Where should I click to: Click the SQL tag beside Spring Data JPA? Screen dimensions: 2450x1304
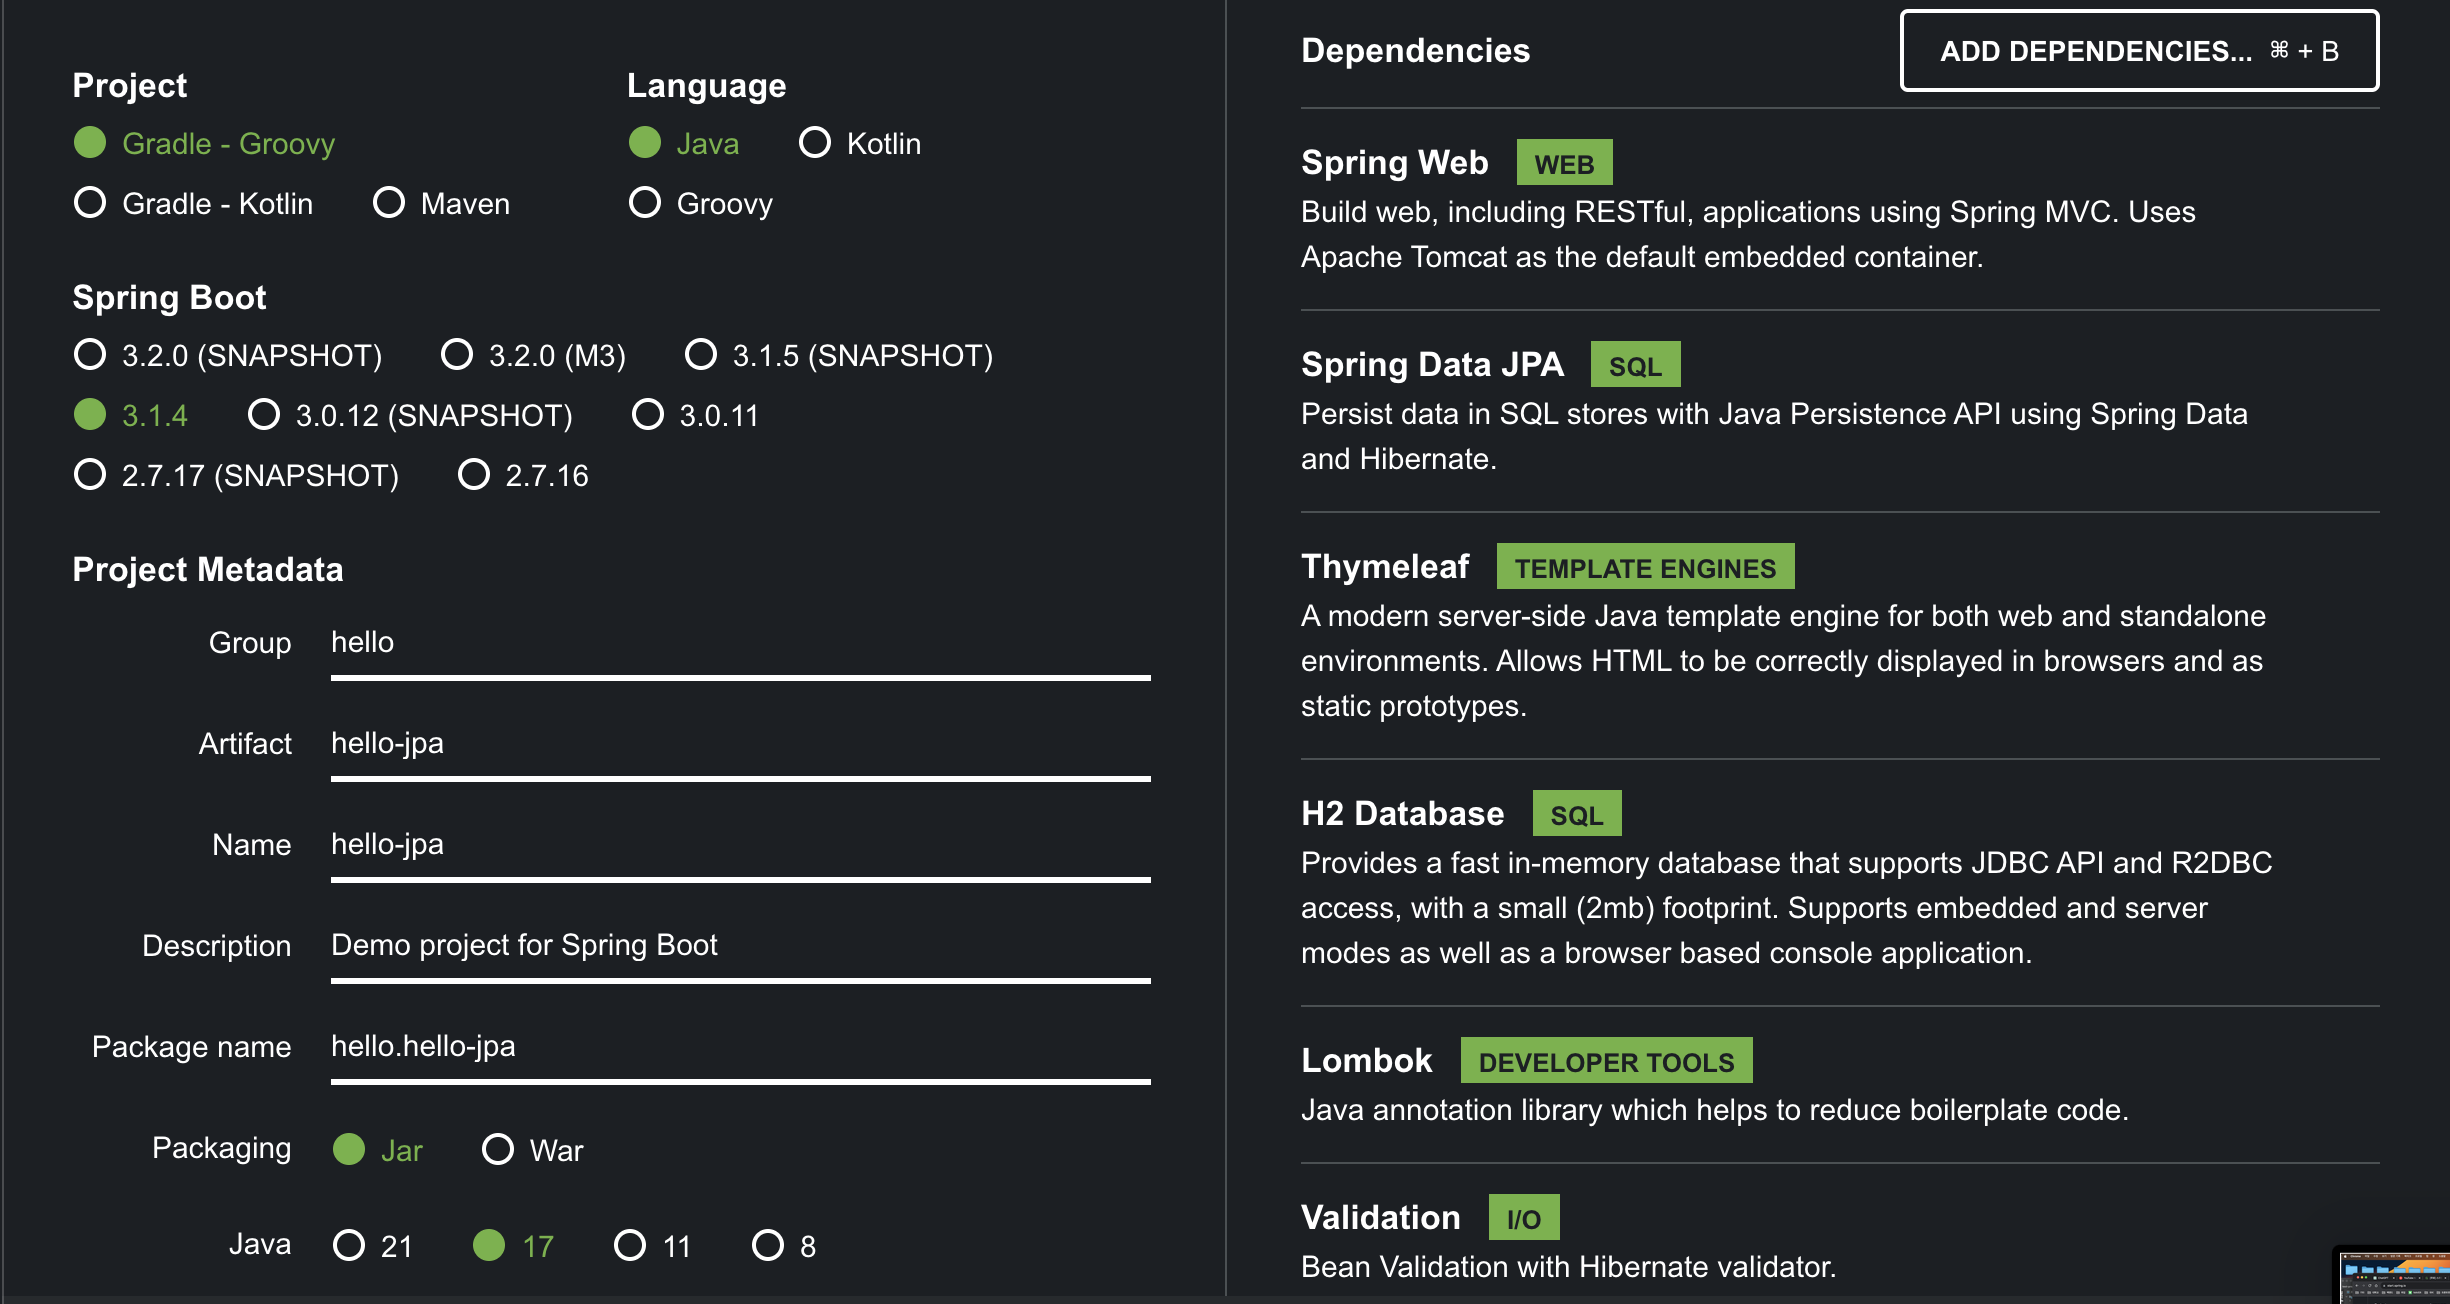coord(1635,365)
